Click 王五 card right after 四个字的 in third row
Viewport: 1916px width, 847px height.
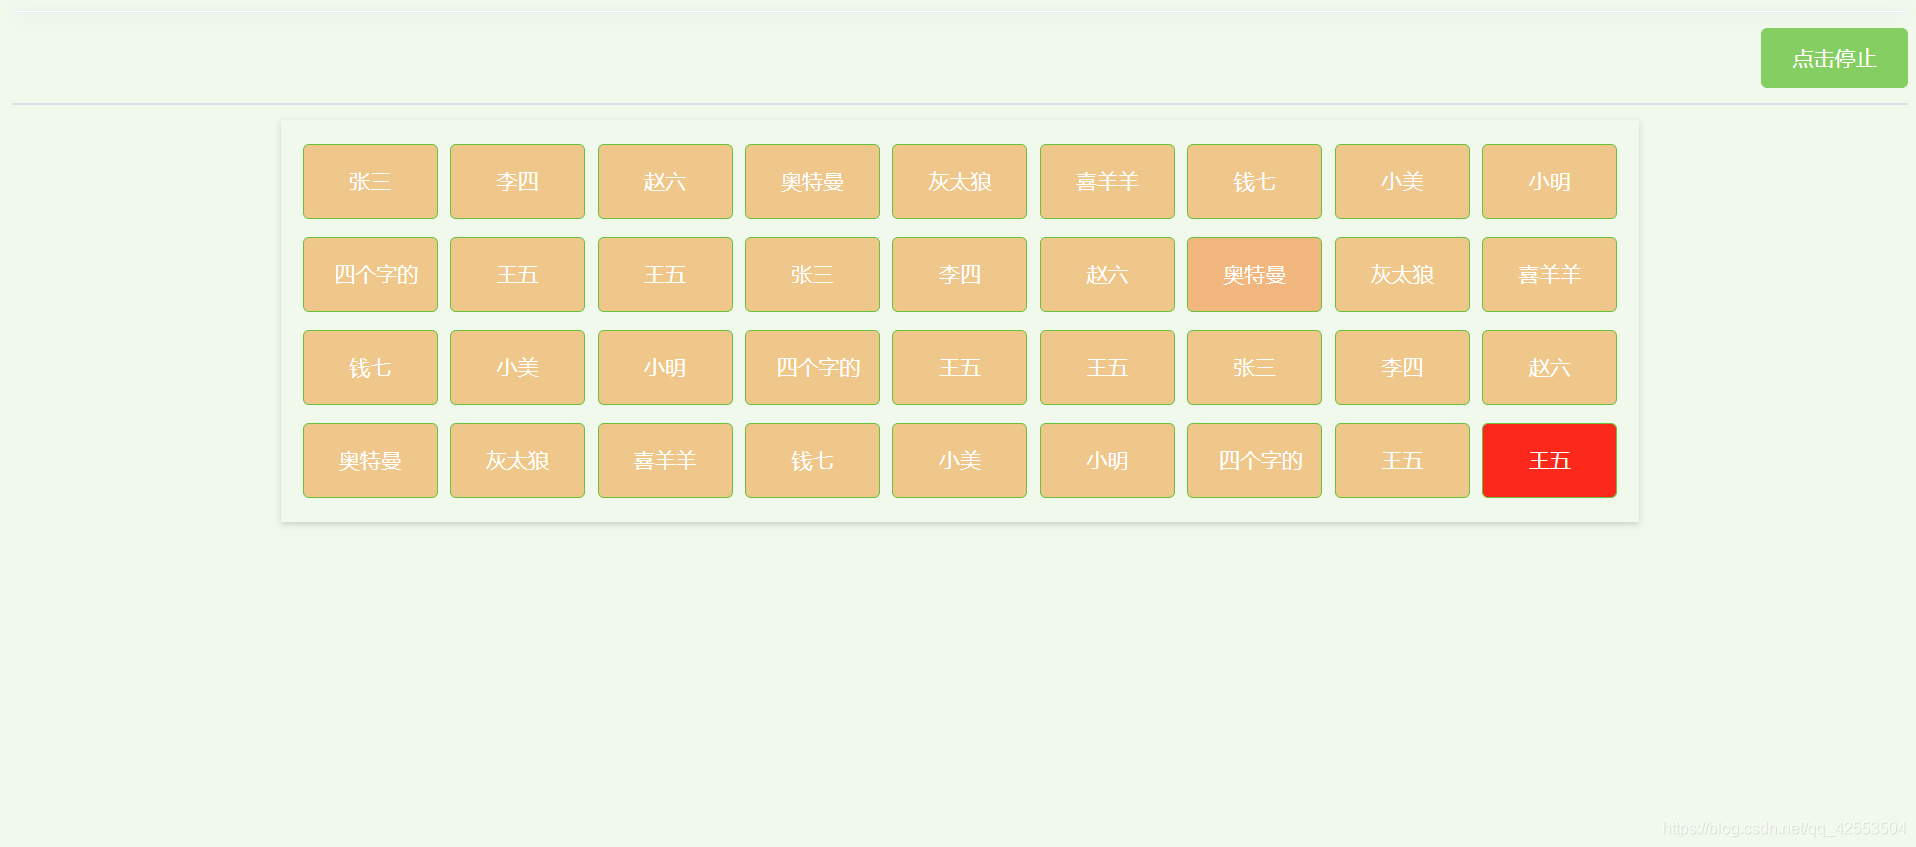(x=959, y=367)
